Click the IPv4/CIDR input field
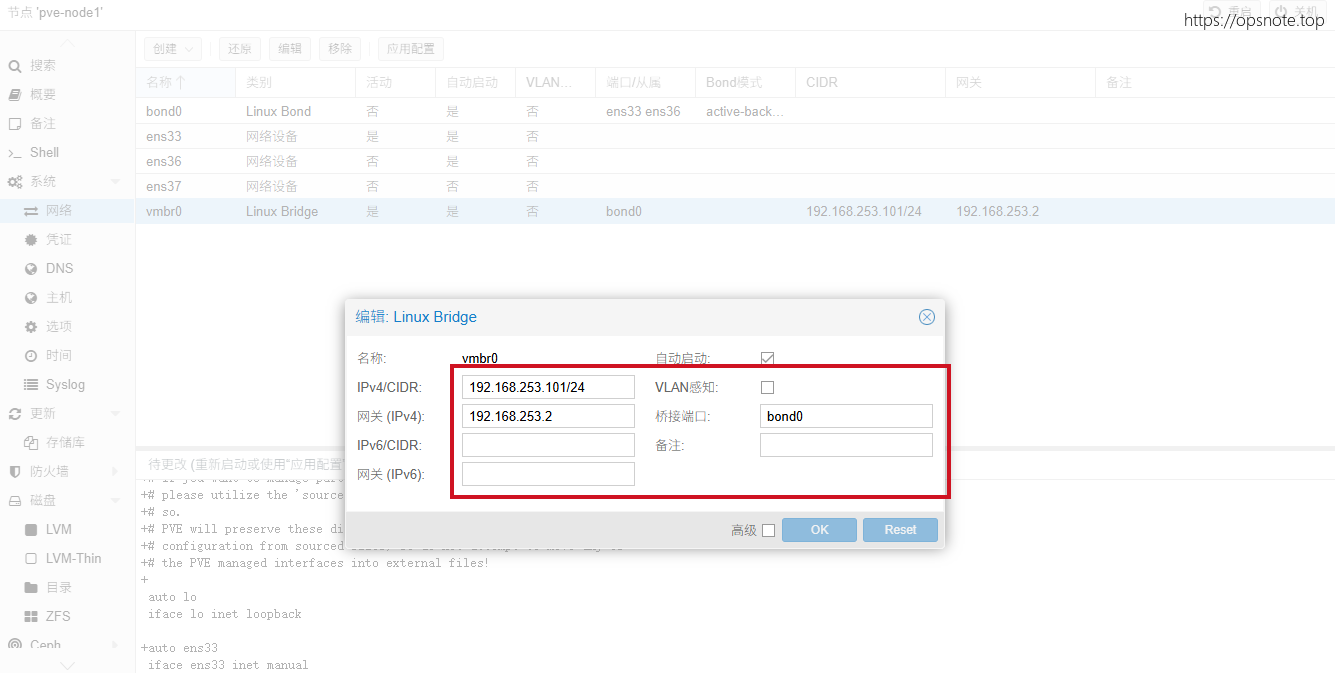This screenshot has height=673, width=1335. pos(548,387)
